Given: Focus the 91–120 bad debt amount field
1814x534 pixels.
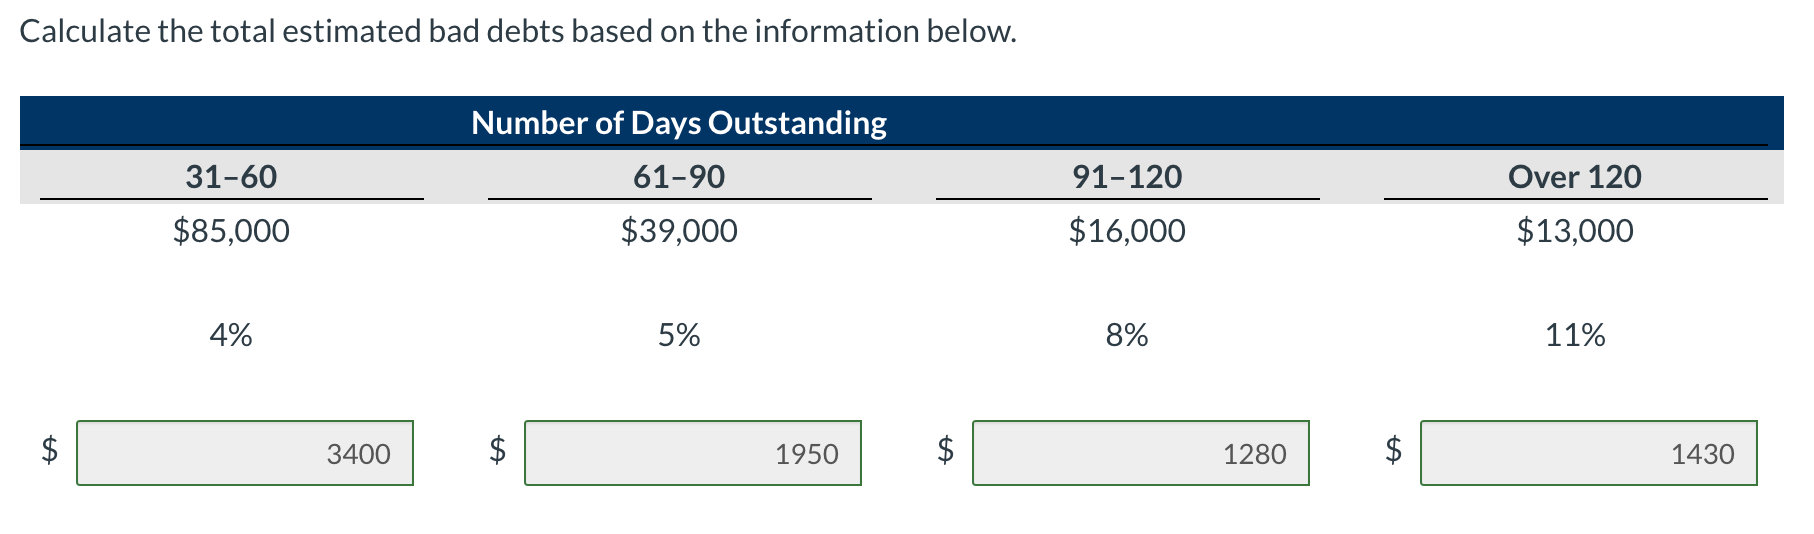Looking at the screenshot, I should (x=1141, y=453).
